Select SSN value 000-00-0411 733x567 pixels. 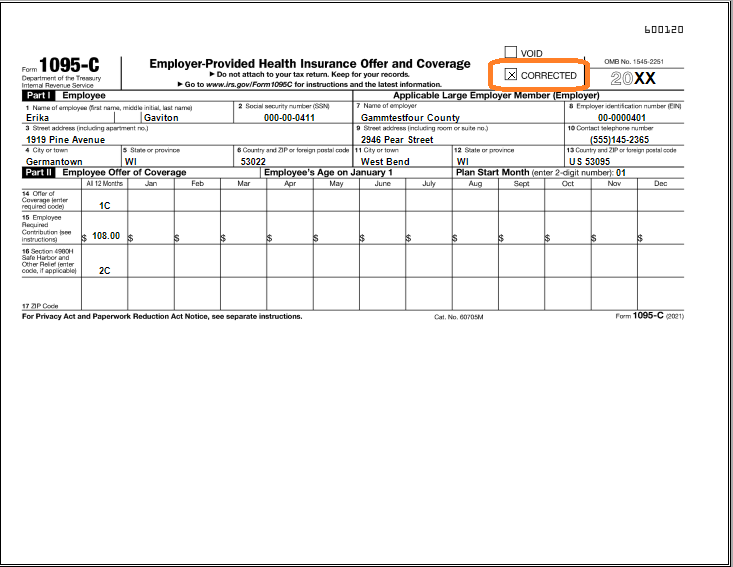[x=289, y=118]
